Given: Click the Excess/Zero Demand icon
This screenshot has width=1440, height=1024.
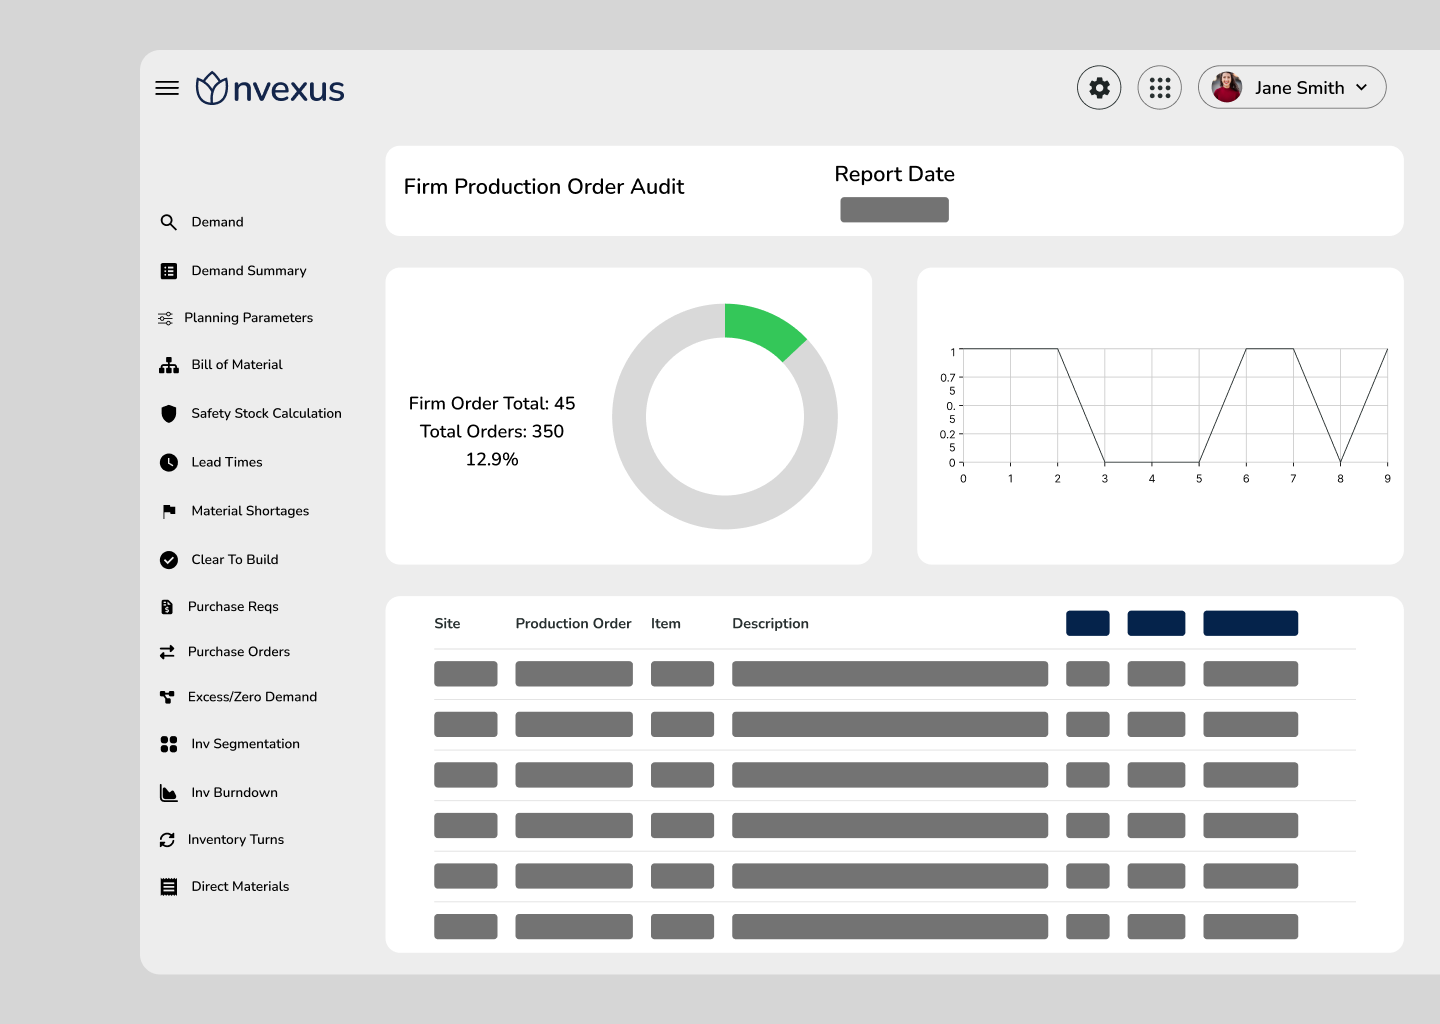Looking at the screenshot, I should point(167,697).
